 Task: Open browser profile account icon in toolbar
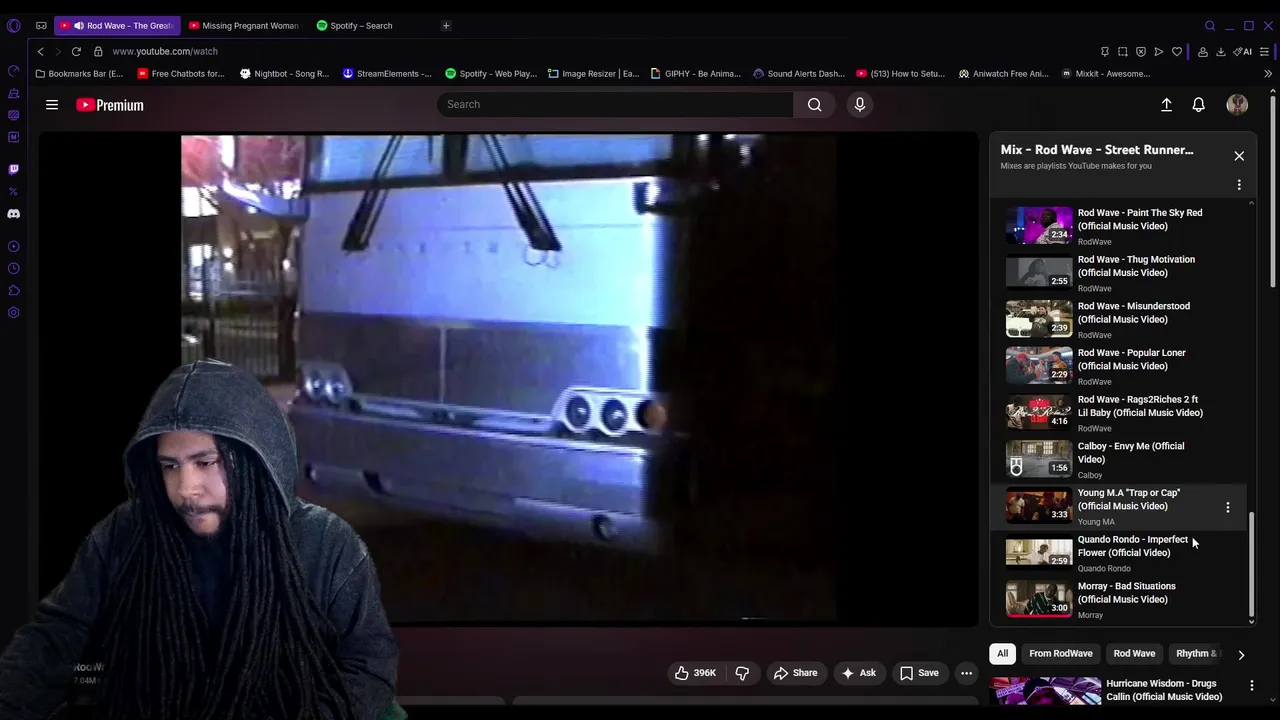click(1203, 51)
